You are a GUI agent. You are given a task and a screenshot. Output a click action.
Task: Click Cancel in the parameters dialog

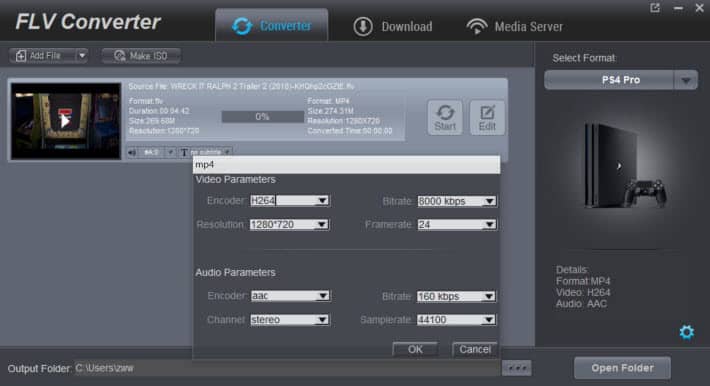tap(475, 349)
